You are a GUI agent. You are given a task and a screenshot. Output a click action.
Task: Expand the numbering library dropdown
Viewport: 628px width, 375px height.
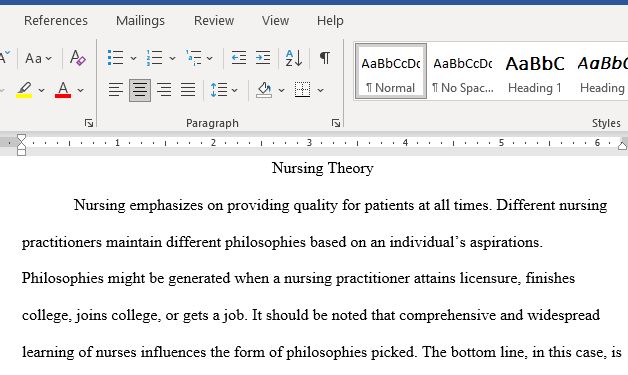(172, 58)
